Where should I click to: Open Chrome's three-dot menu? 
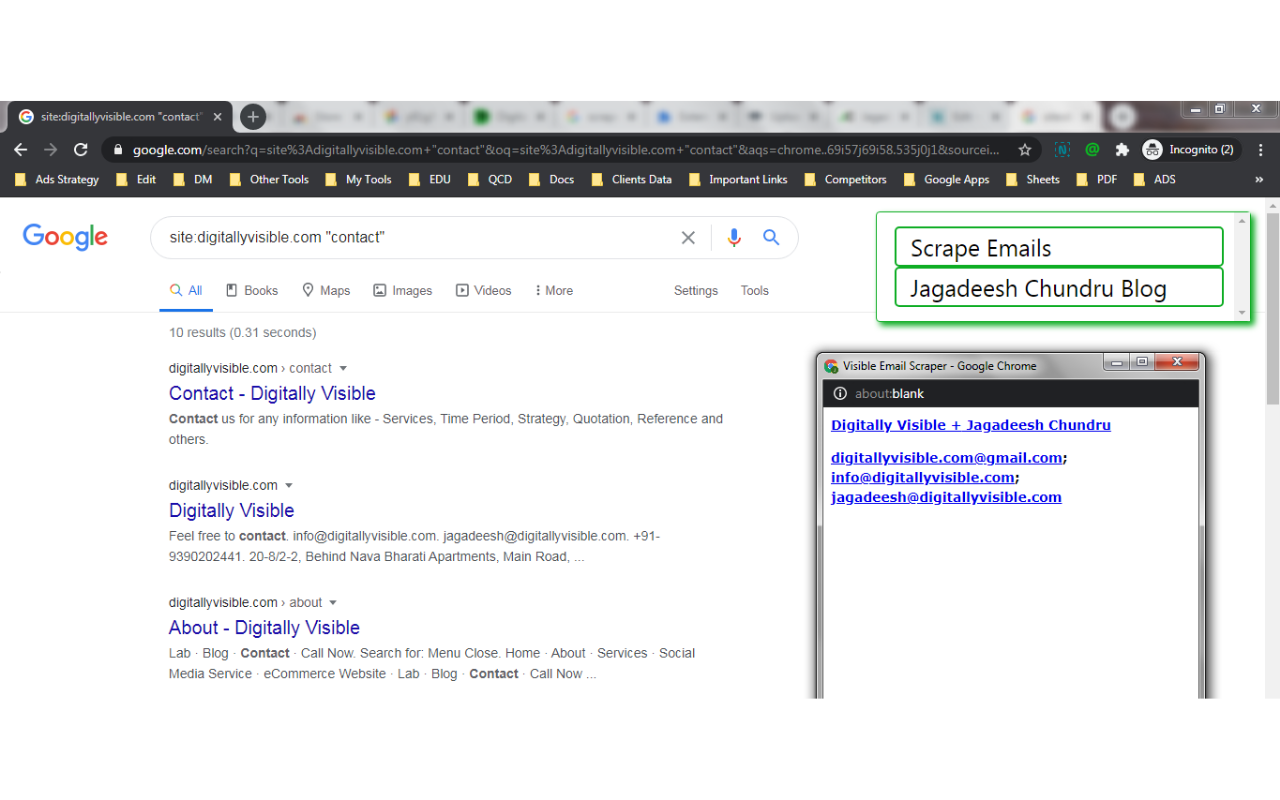pyautogui.click(x=1260, y=149)
